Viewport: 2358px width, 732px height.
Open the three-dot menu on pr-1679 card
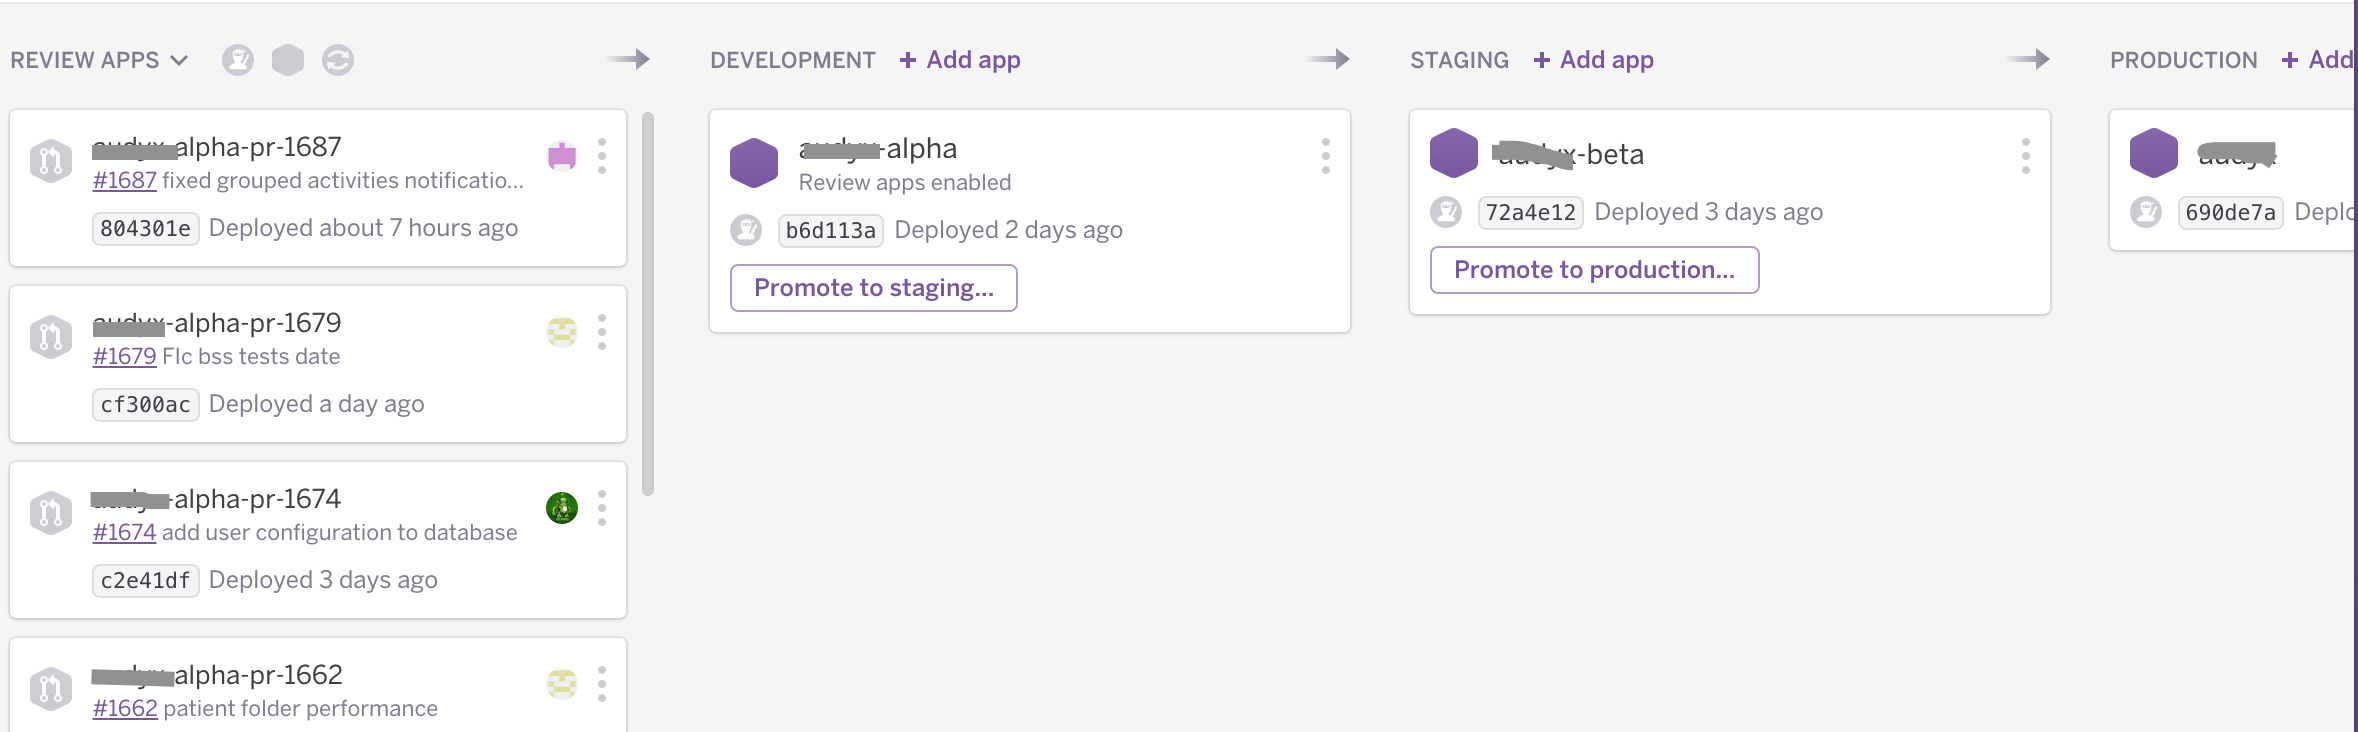(603, 333)
